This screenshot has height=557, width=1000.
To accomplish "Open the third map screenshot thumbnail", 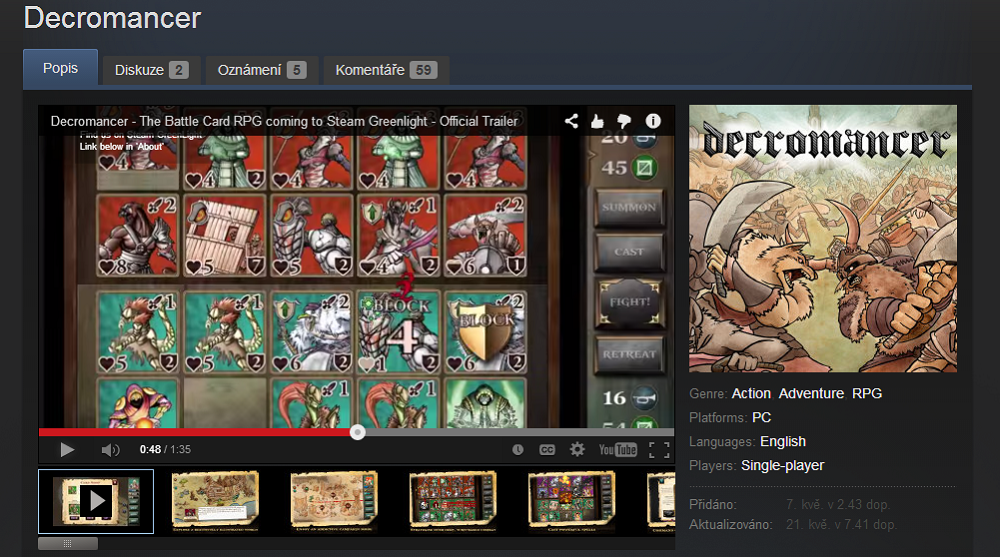I will point(334,501).
